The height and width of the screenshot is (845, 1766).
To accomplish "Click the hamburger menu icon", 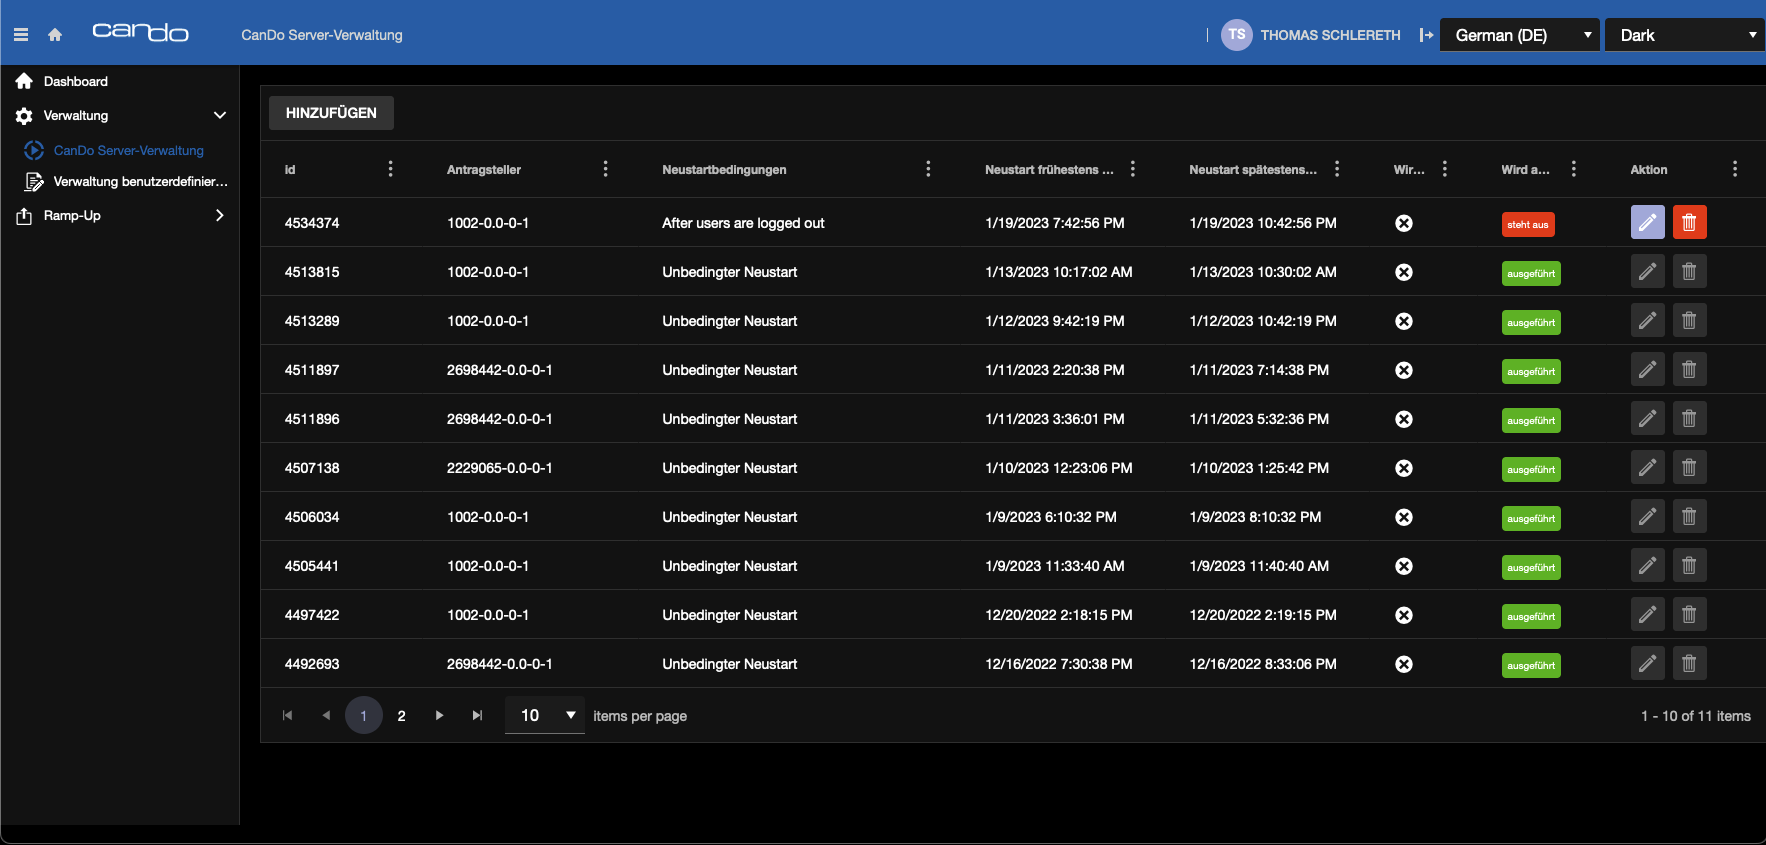I will pyautogui.click(x=20, y=35).
